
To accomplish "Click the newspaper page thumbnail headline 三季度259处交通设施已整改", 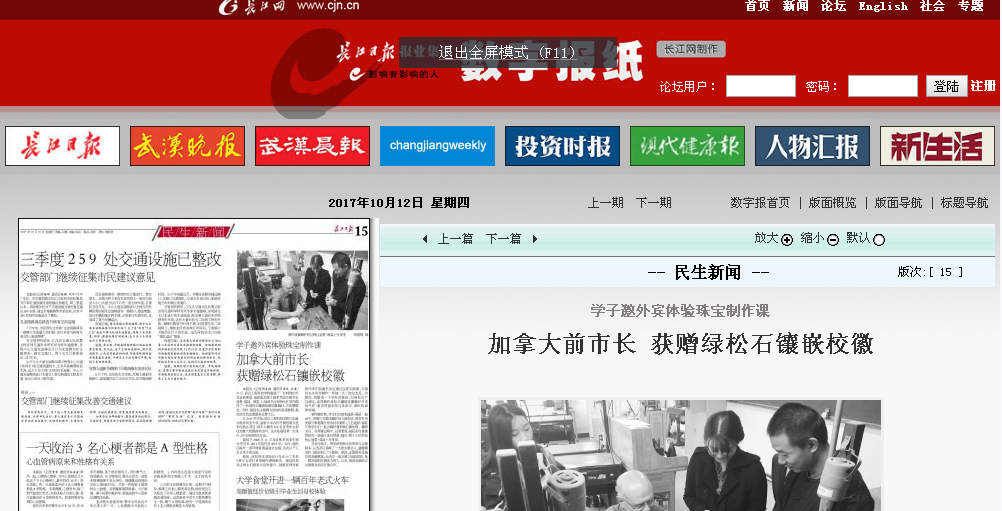I will point(121,259).
